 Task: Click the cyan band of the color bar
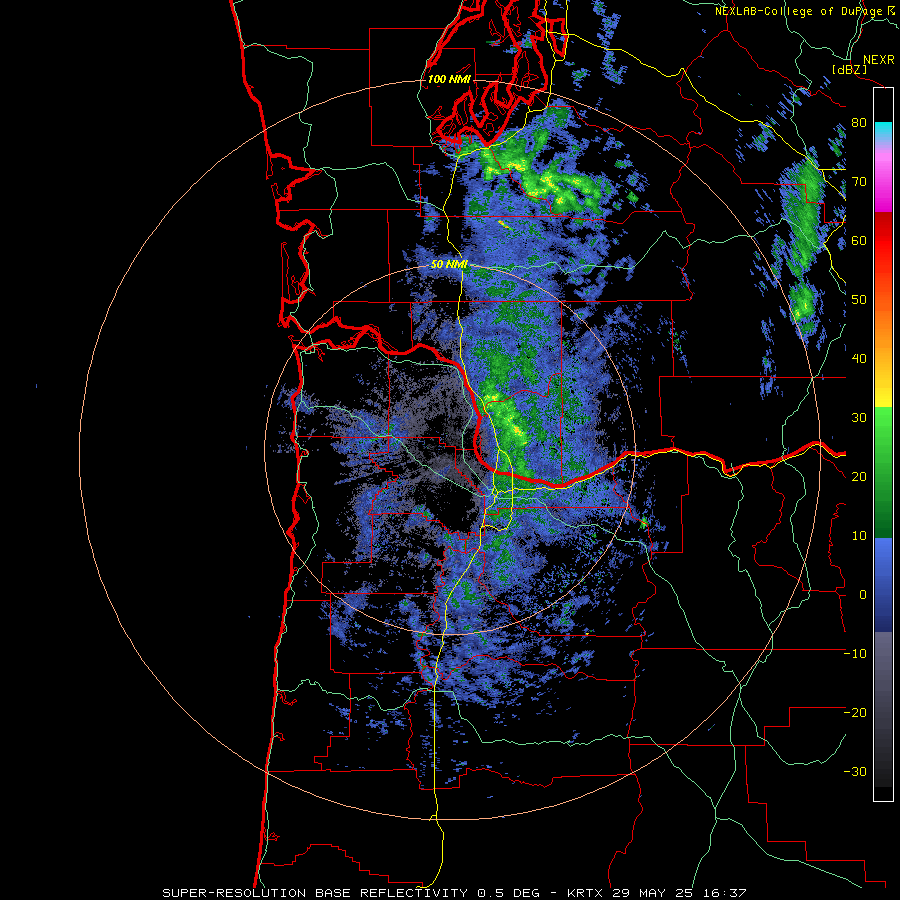point(883,131)
